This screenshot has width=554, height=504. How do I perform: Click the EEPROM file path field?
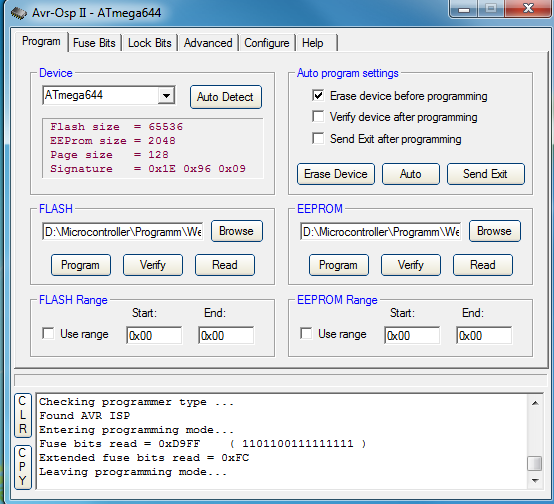pos(381,232)
